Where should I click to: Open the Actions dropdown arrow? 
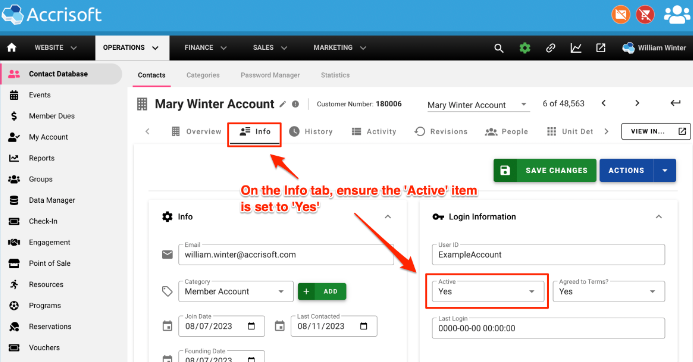point(665,171)
